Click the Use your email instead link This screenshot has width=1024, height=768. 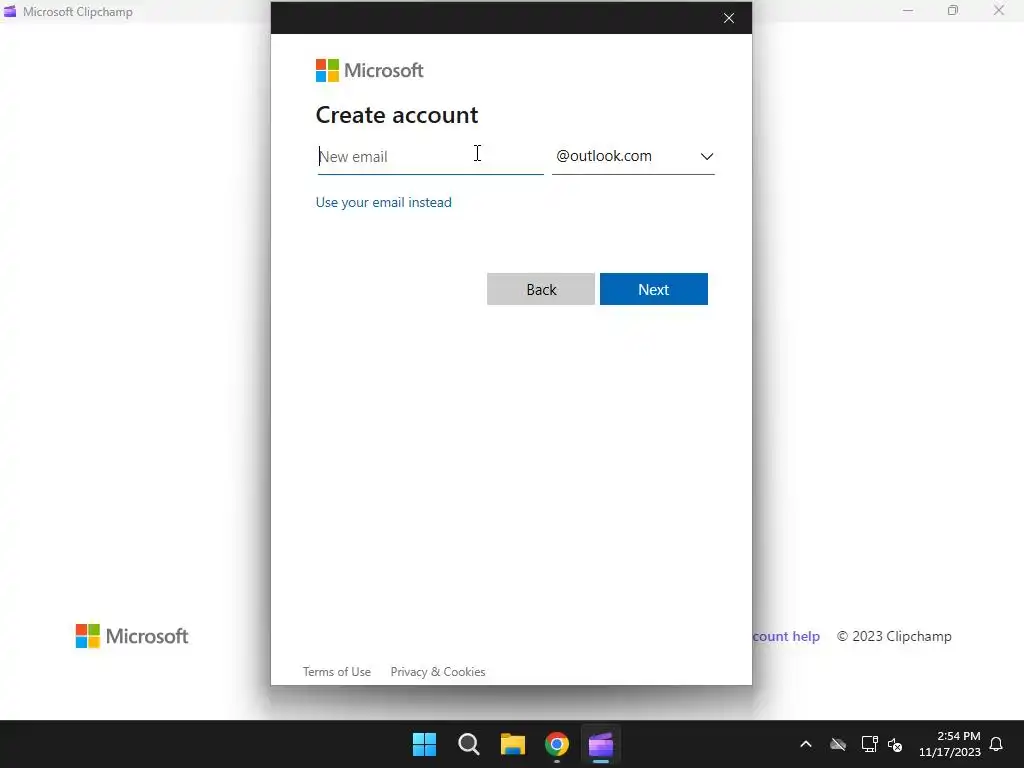(x=383, y=202)
